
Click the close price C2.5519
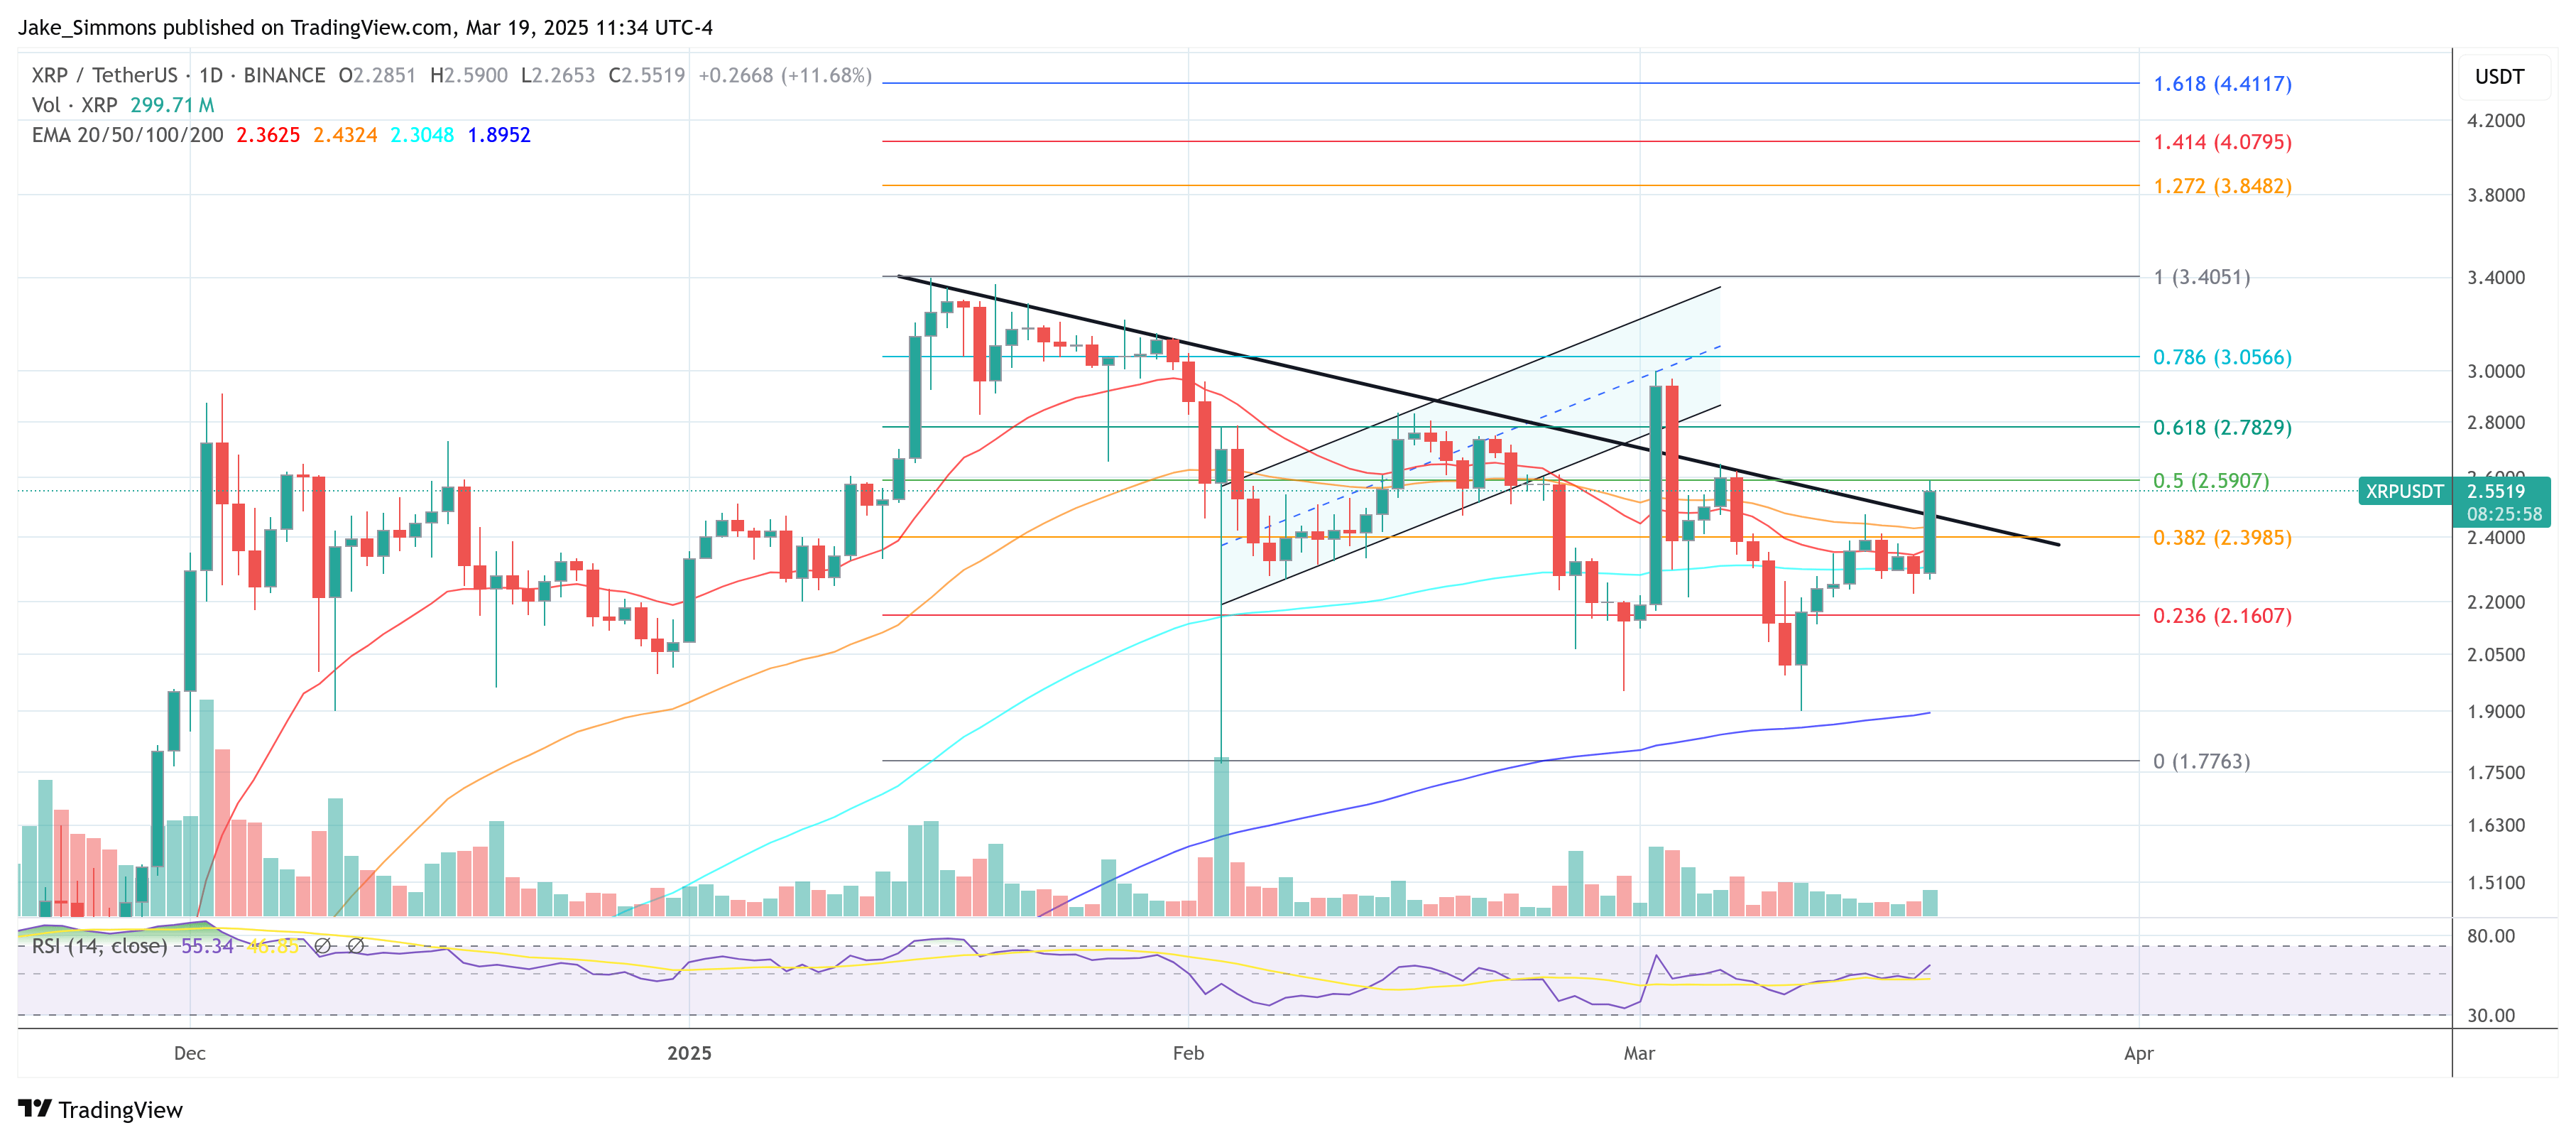[647, 75]
